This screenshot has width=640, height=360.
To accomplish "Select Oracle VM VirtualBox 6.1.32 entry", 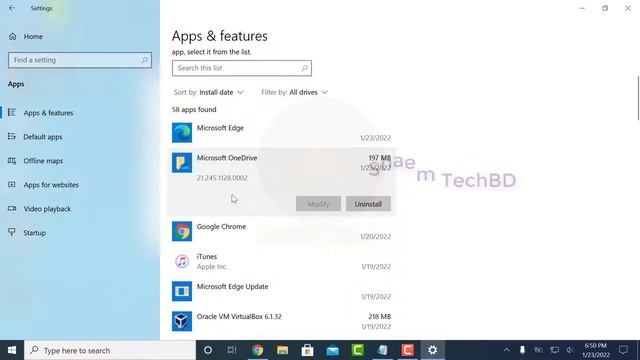I will coord(281,322).
